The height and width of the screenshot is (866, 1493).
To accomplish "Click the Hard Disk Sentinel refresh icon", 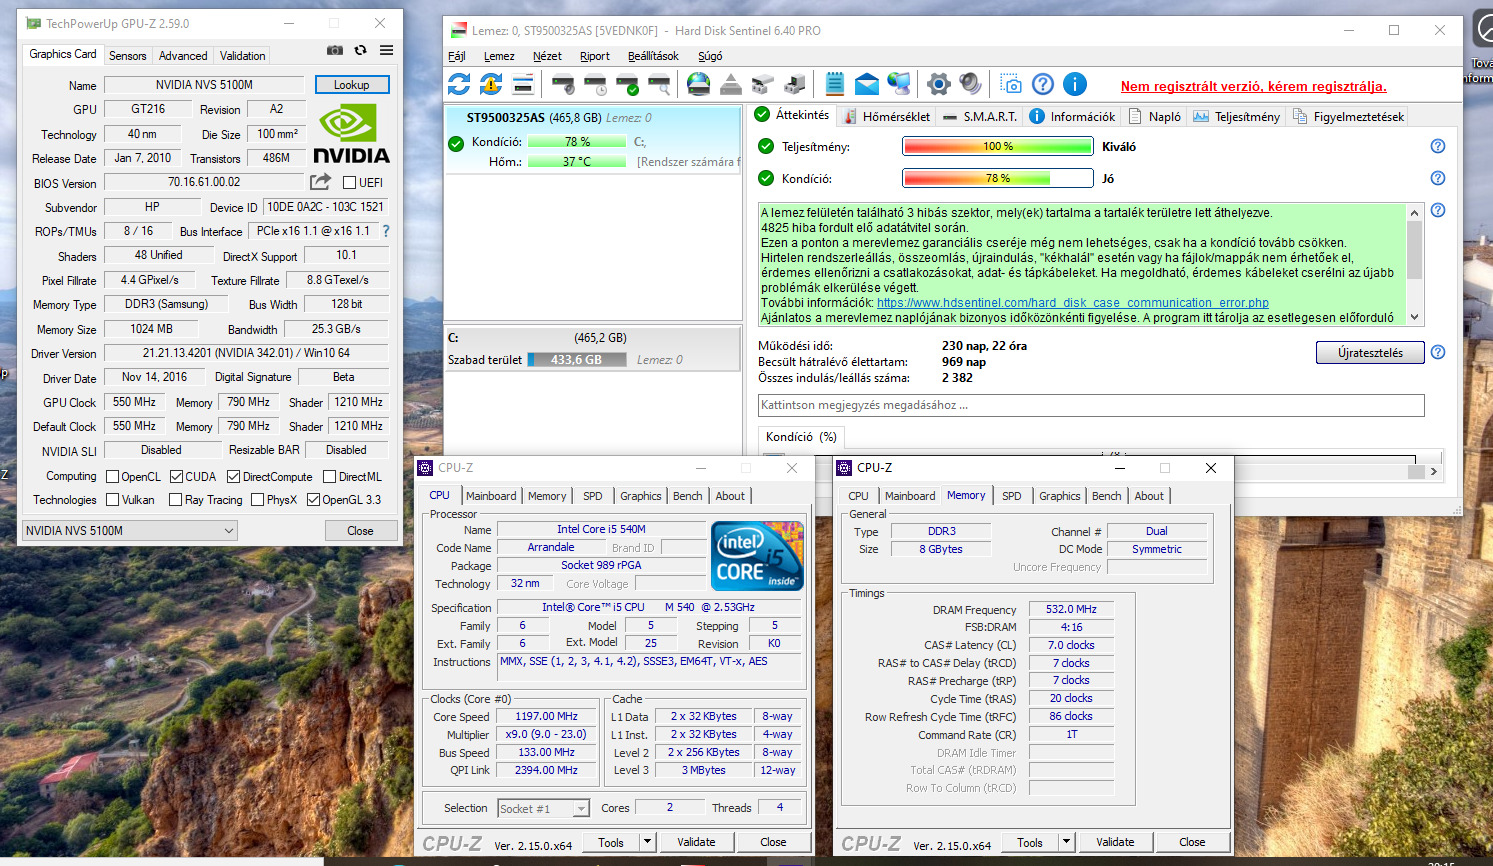I will coord(459,84).
